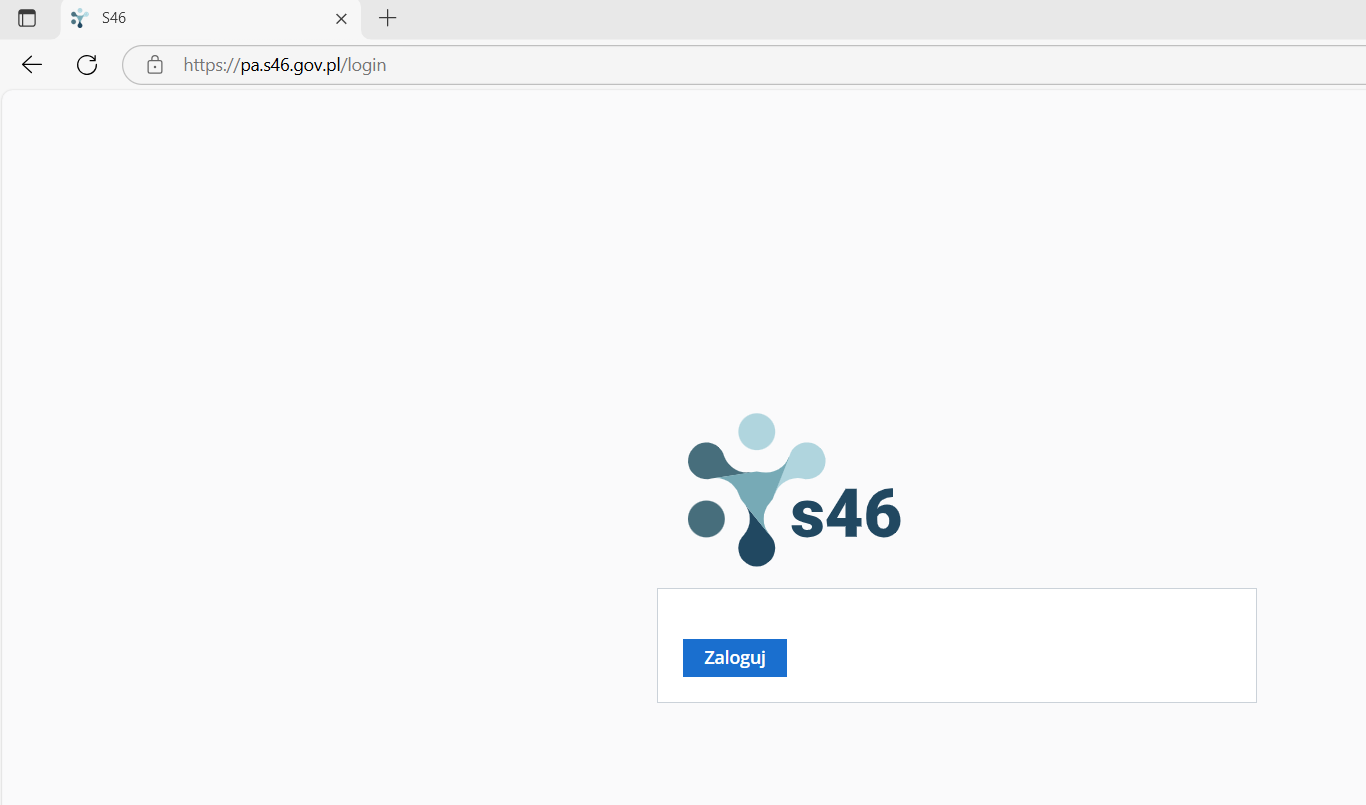Click the navy droplet at logo bottom

point(757,545)
